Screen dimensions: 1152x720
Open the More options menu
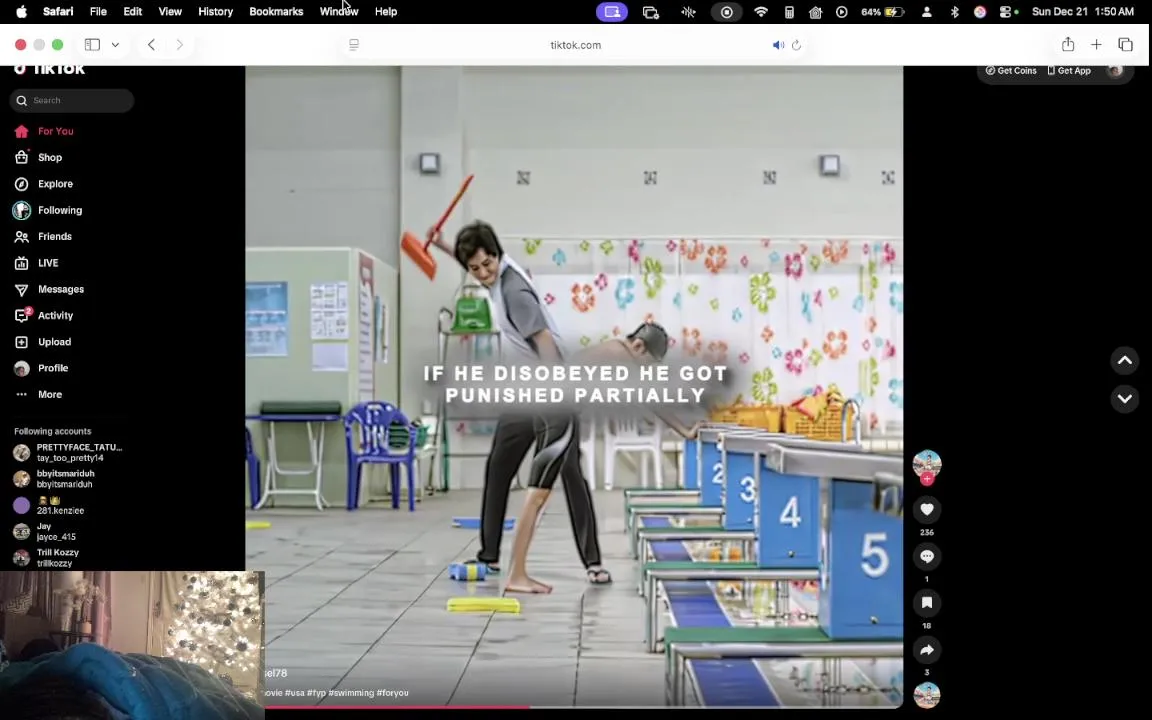[39, 395]
